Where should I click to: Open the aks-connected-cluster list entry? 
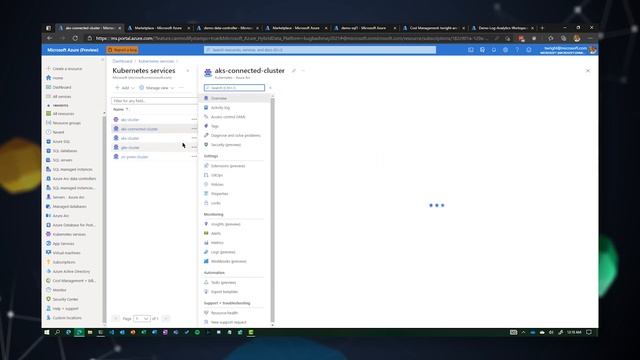pos(139,129)
